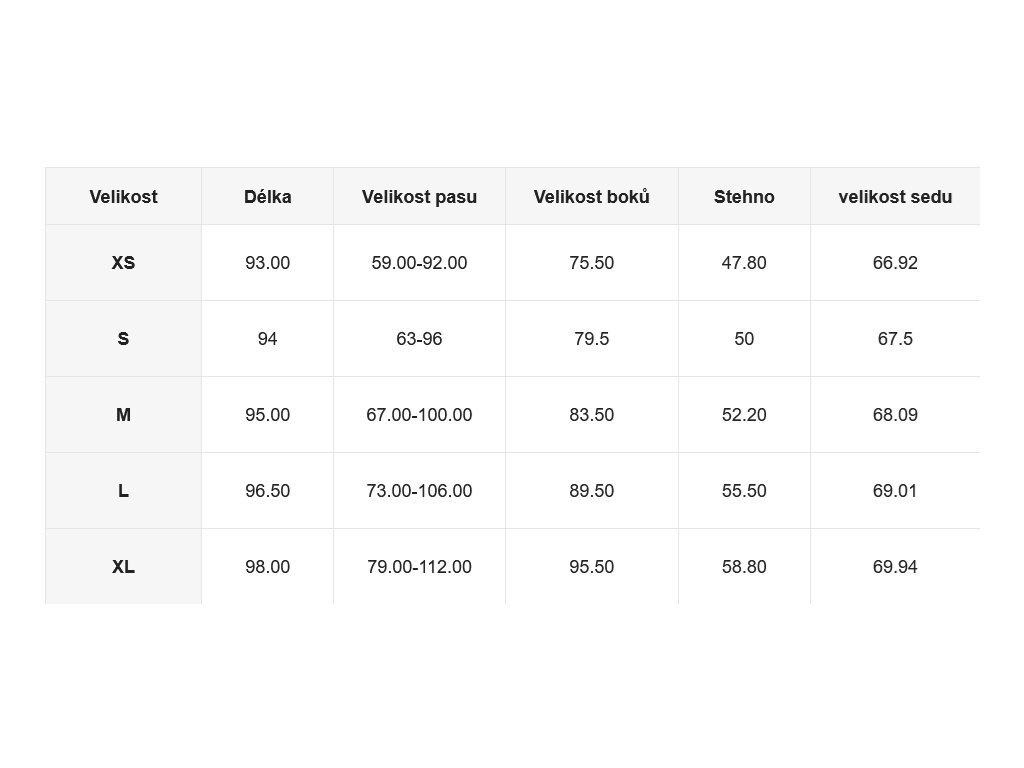Click the 47.80 thigh value cell

pos(744,263)
